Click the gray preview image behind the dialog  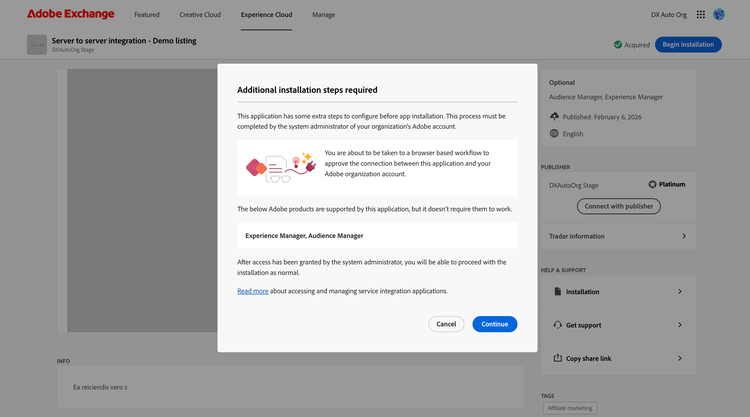click(x=142, y=200)
